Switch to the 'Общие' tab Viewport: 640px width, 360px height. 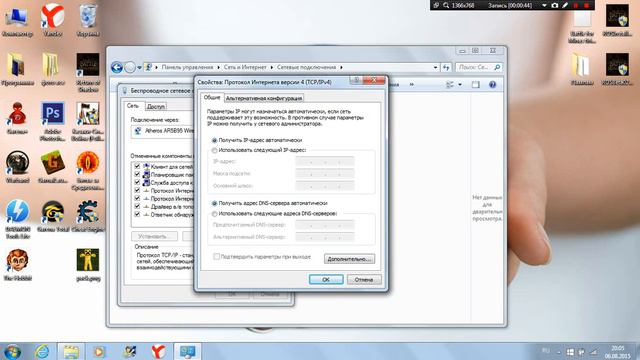coord(212,98)
